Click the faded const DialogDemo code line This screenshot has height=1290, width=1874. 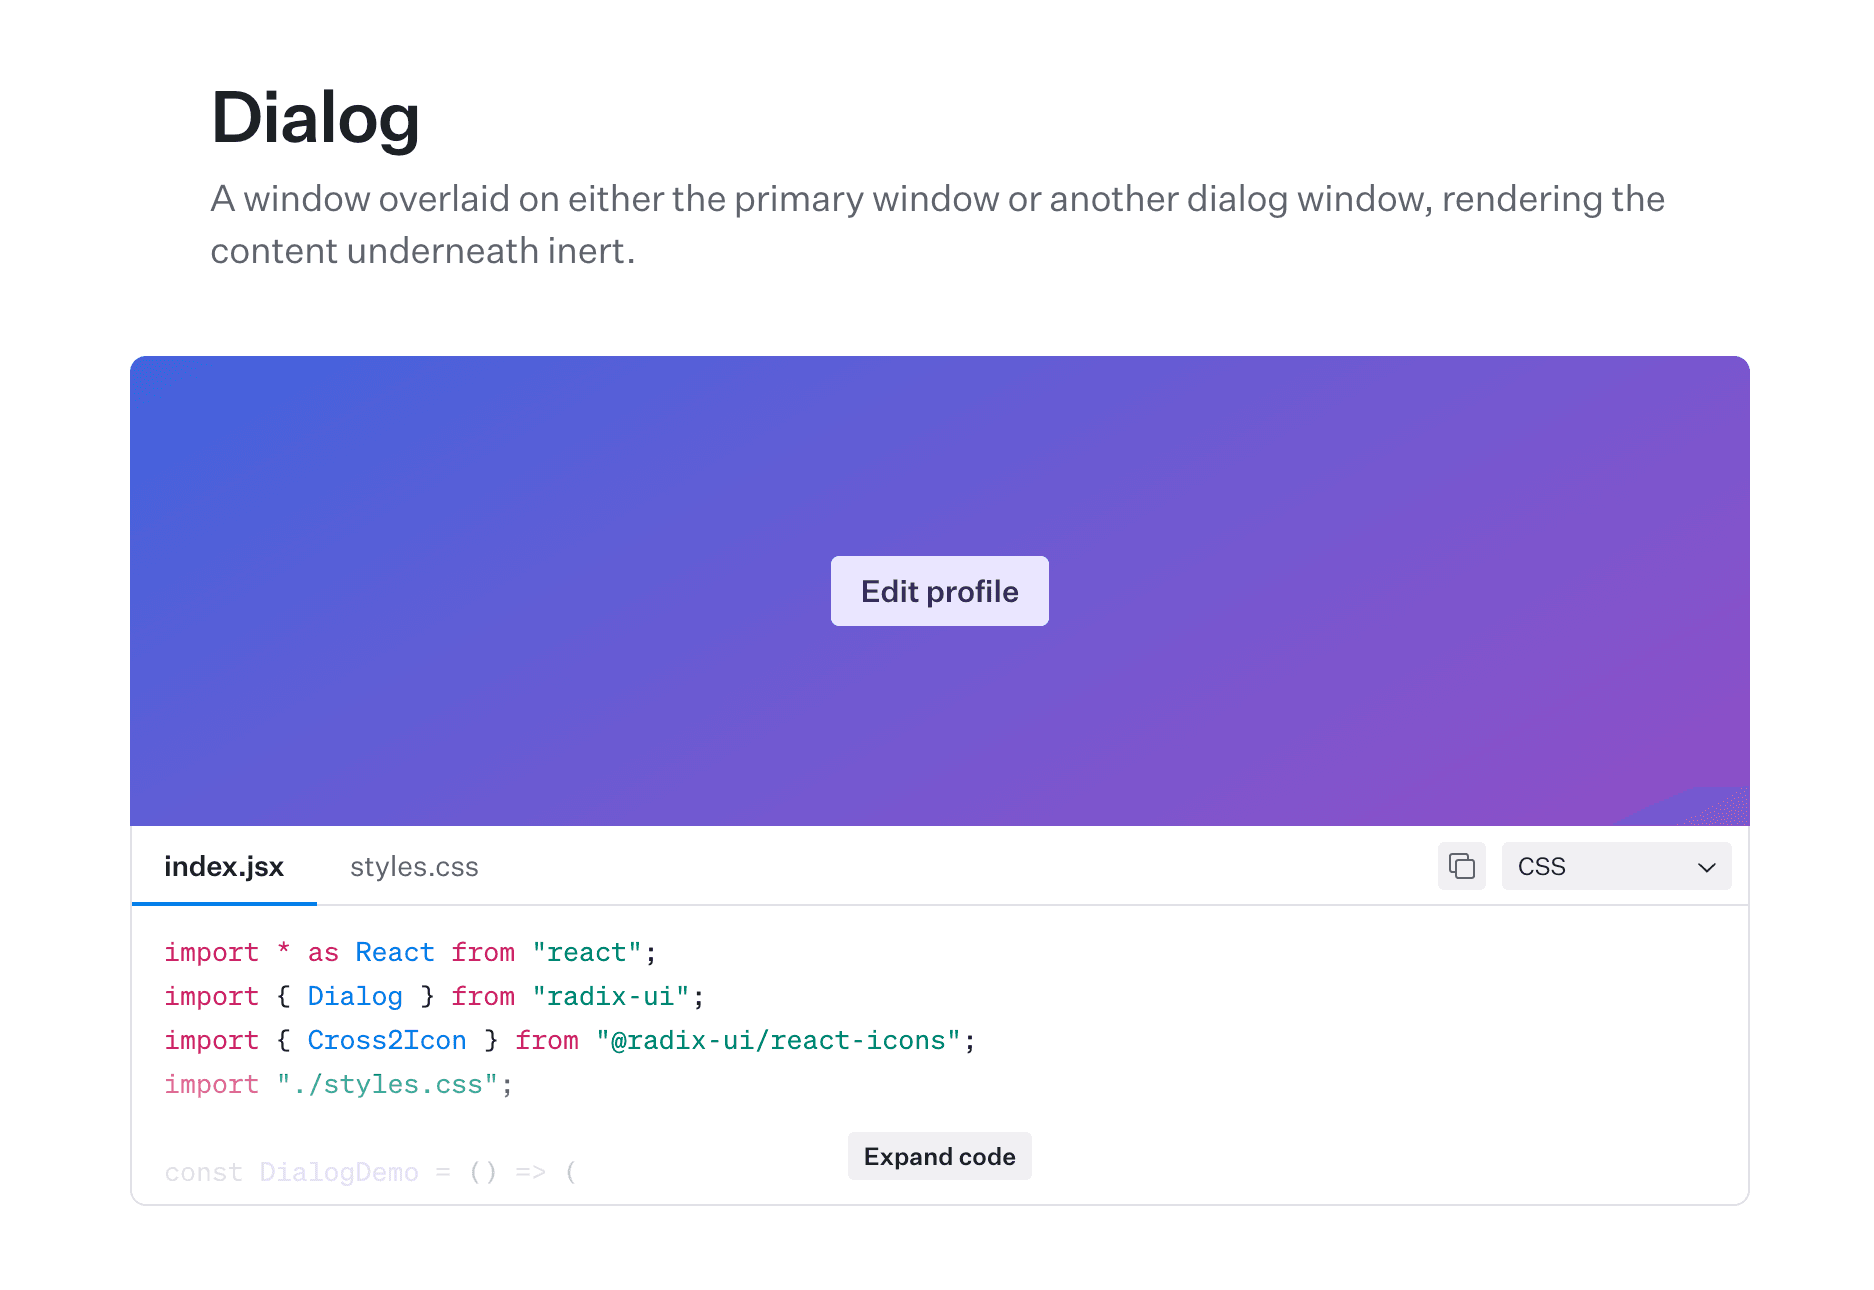[x=370, y=1172]
